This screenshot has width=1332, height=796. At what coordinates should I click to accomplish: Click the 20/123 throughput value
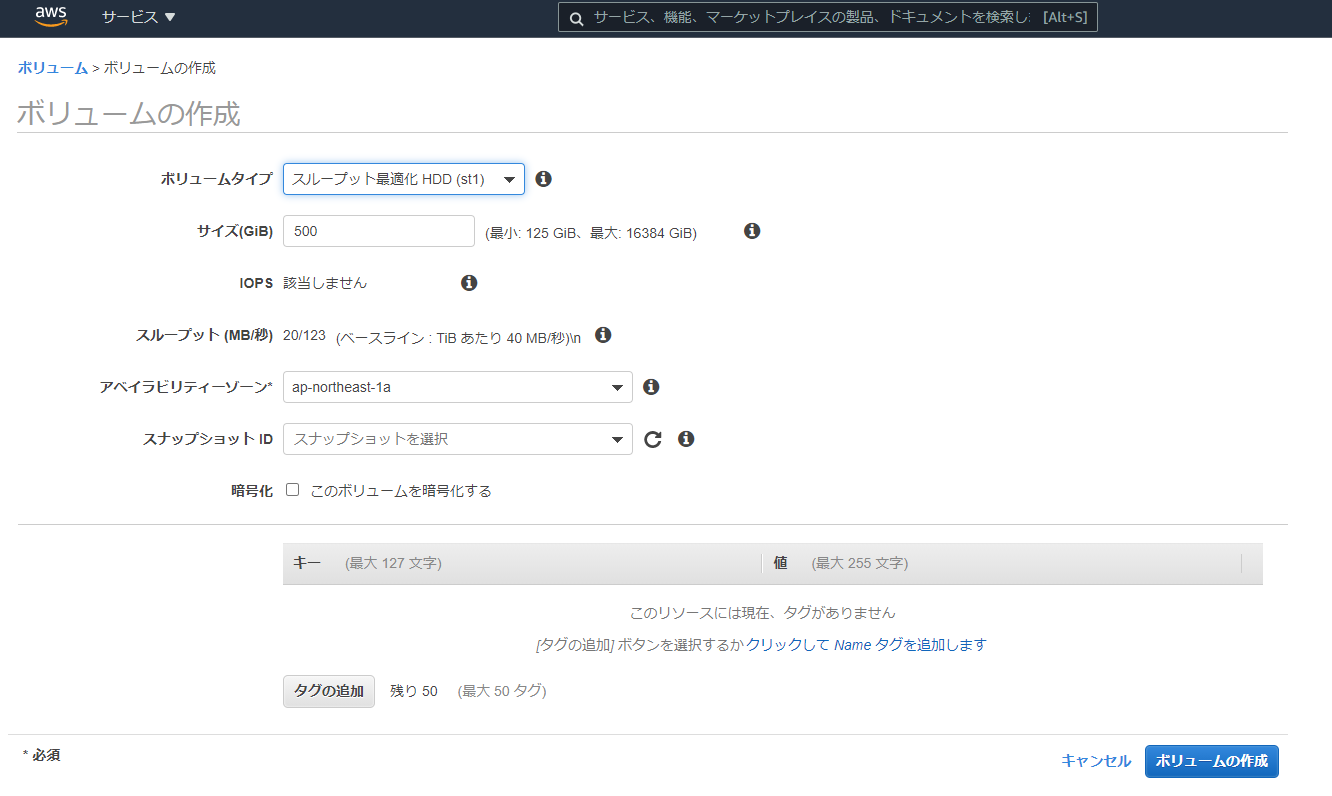tap(305, 335)
